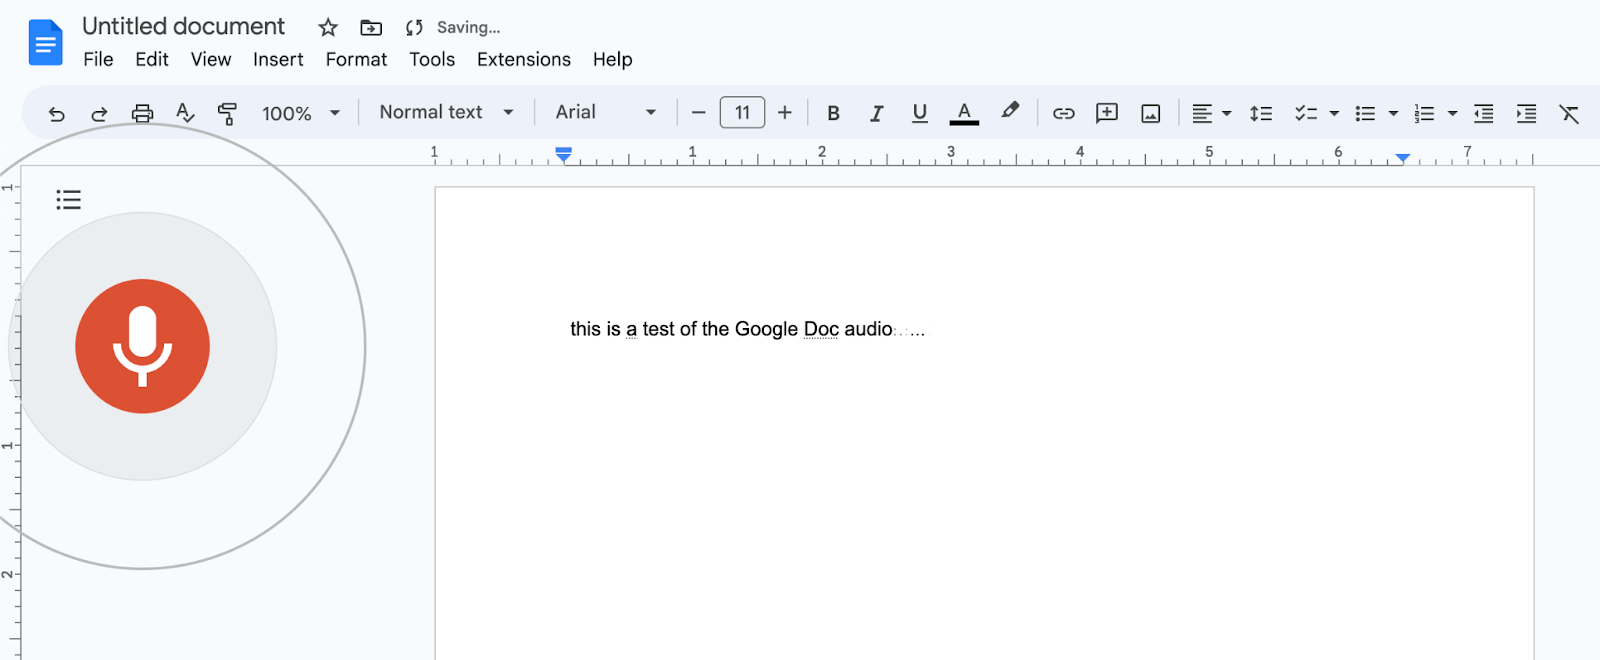Image resolution: width=1600 pixels, height=660 pixels.
Task: Open the Insert menu
Action: coord(278,59)
